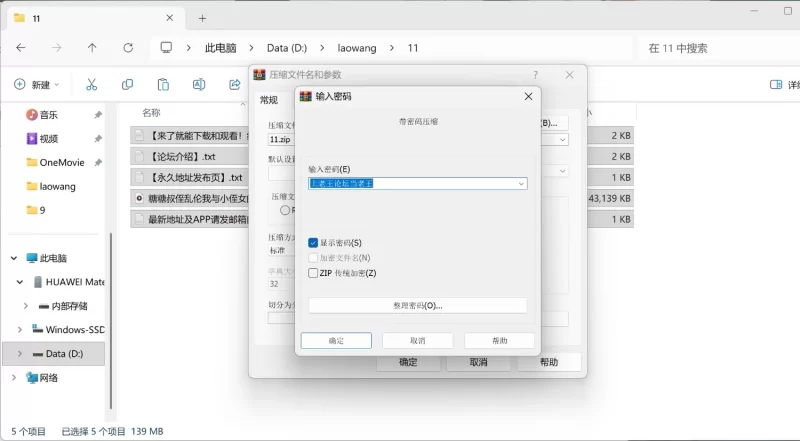
Task: Uncheck the 显示密码(S) checkbox
Action: 314,243
